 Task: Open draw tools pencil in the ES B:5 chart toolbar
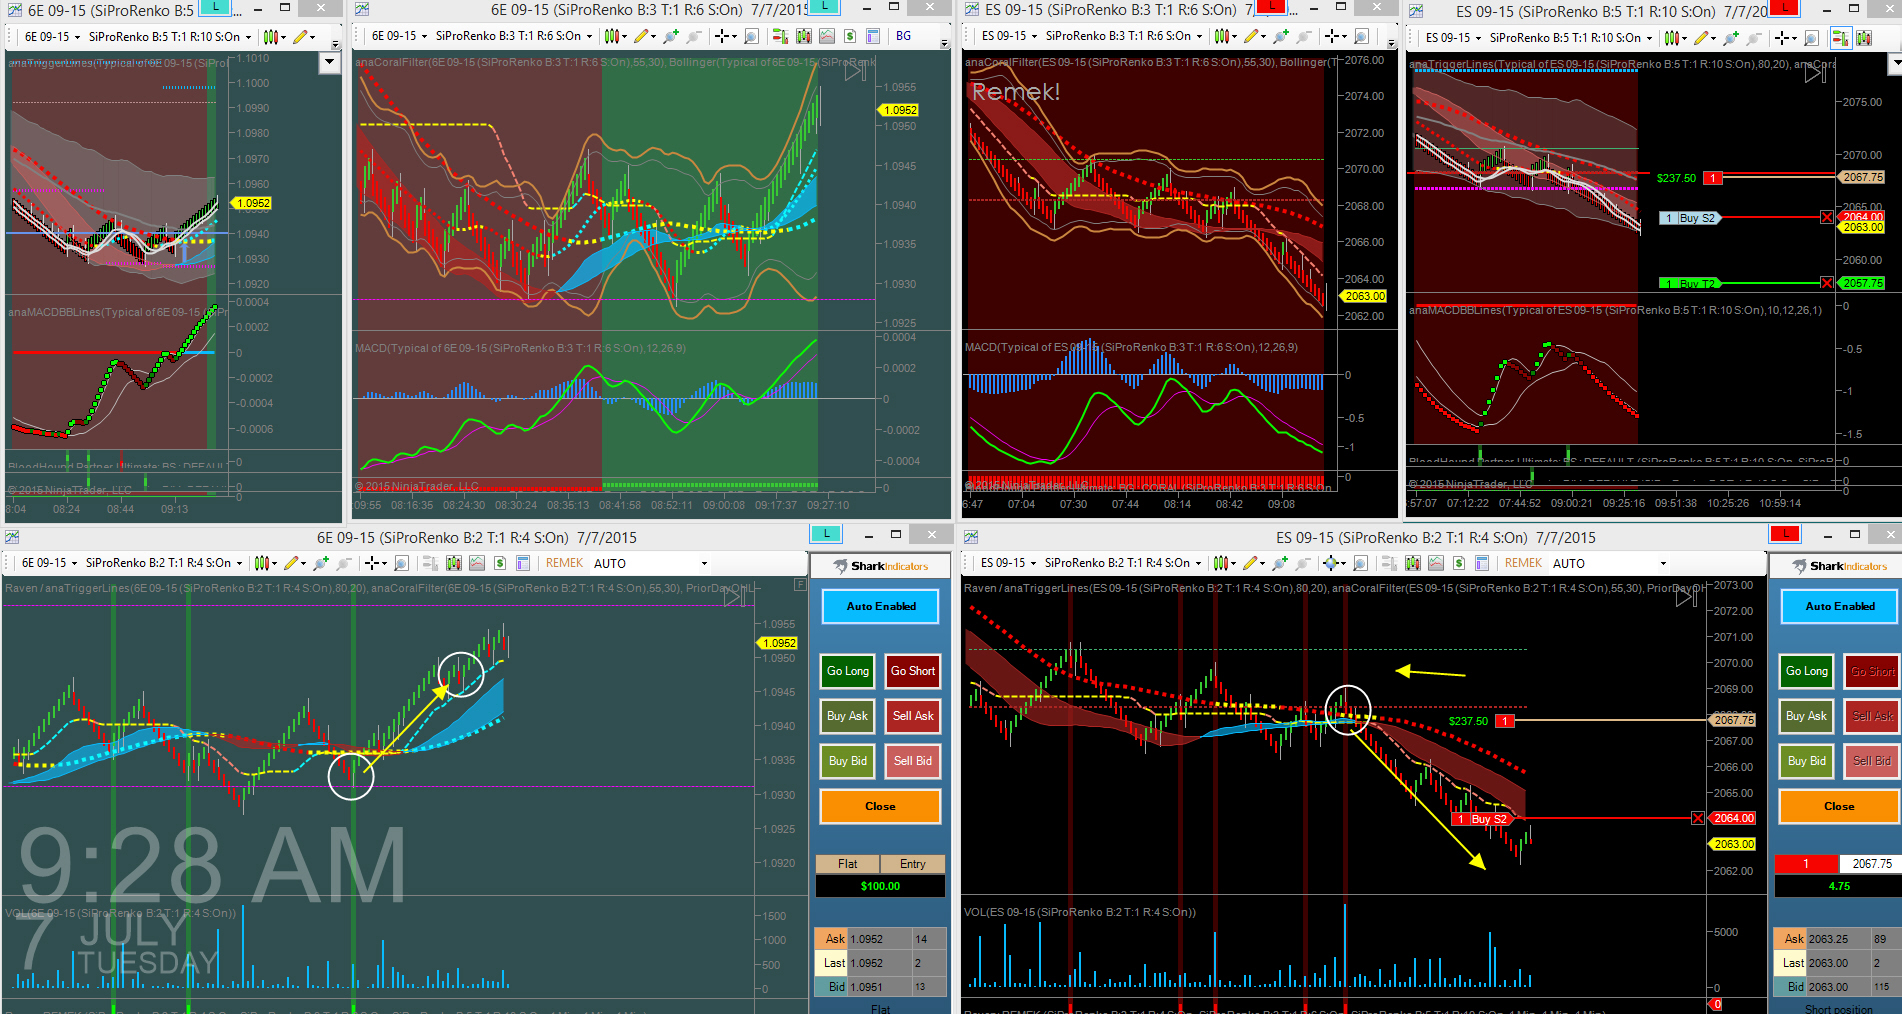1700,38
